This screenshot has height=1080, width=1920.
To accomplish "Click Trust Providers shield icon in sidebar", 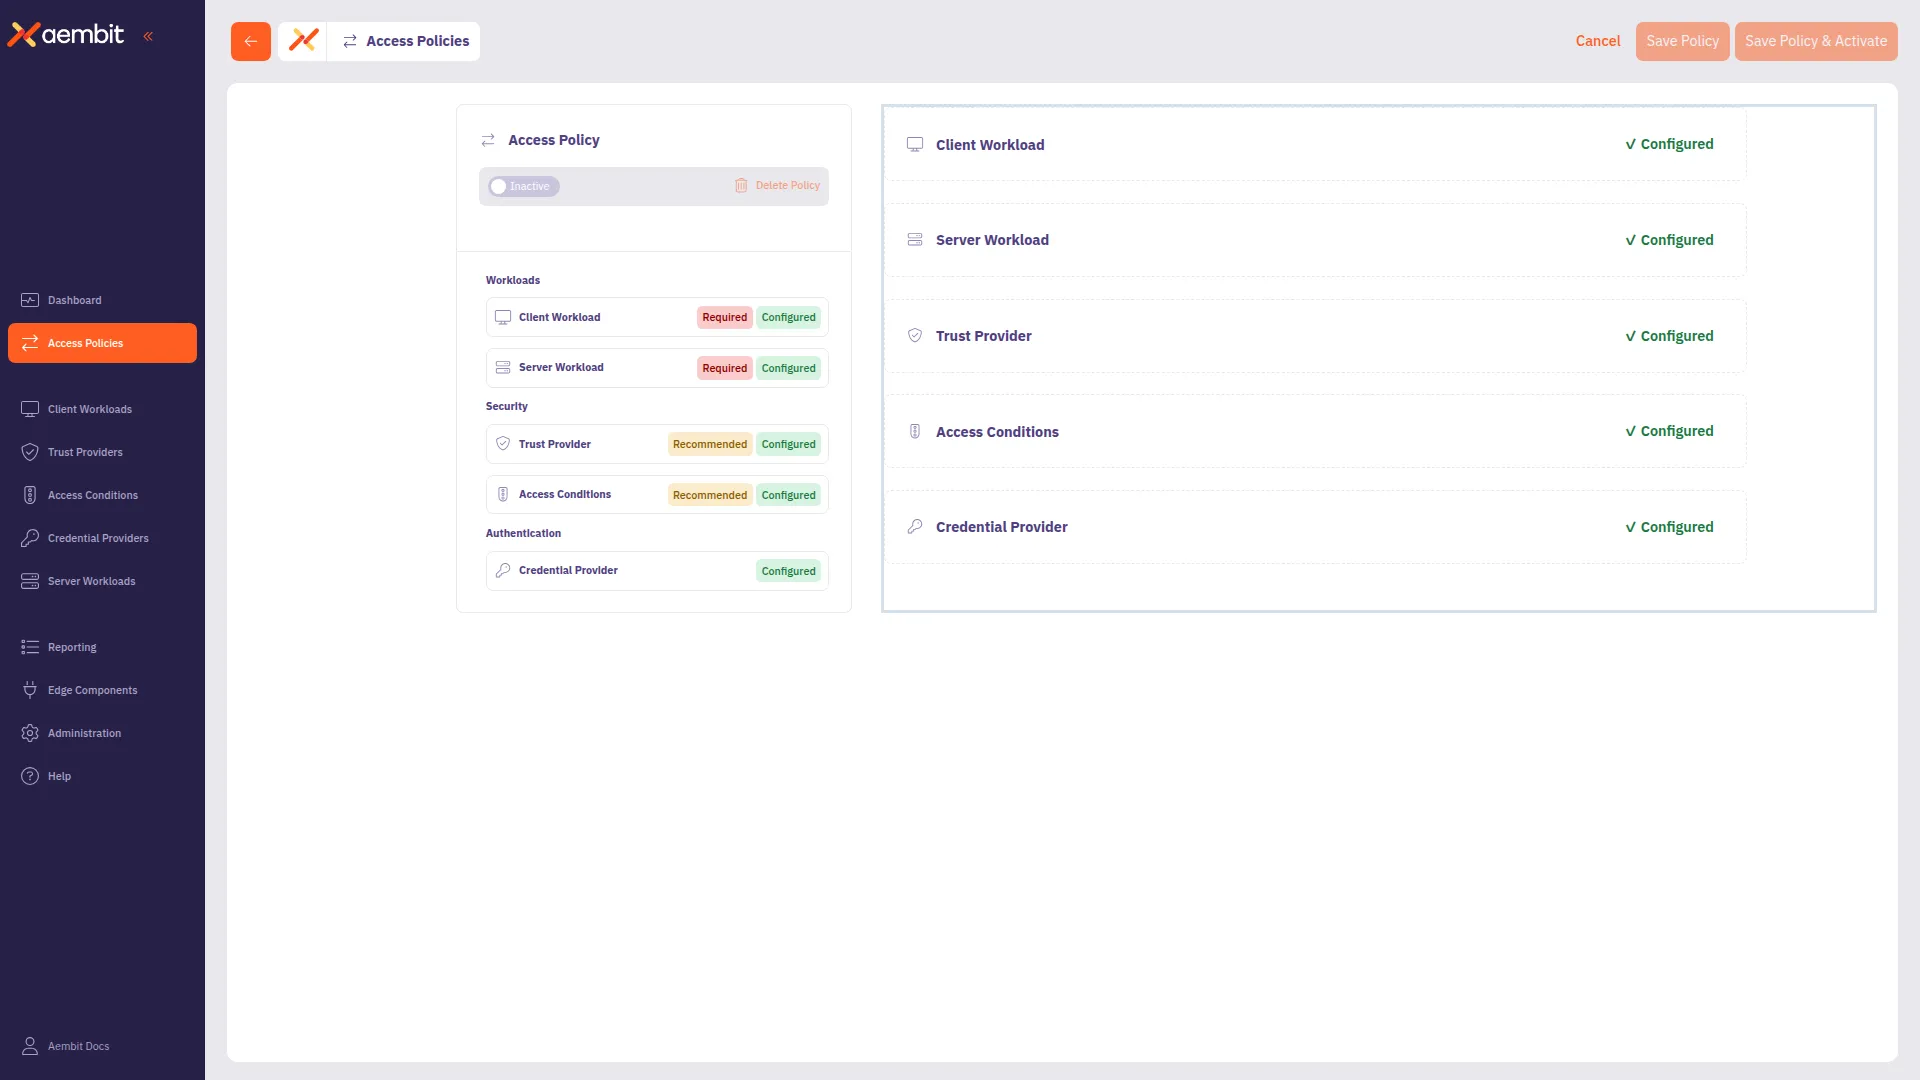I will 30,452.
